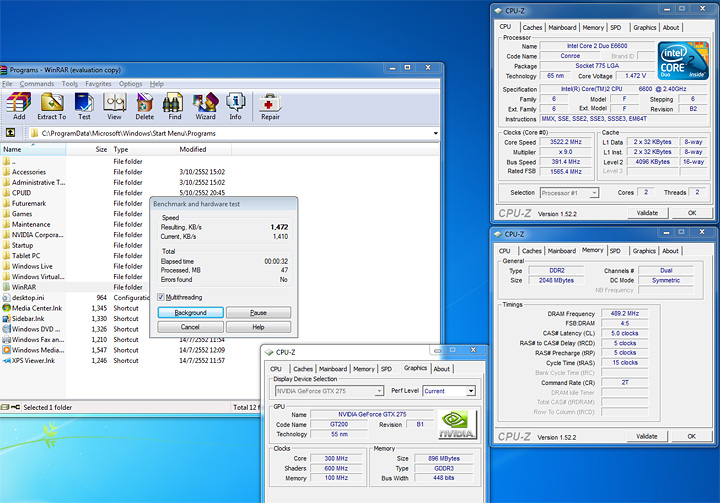Viewport: 720px width, 503px height.
Task: Open Graphics tab in memory CPU-Z window
Action: (x=644, y=251)
